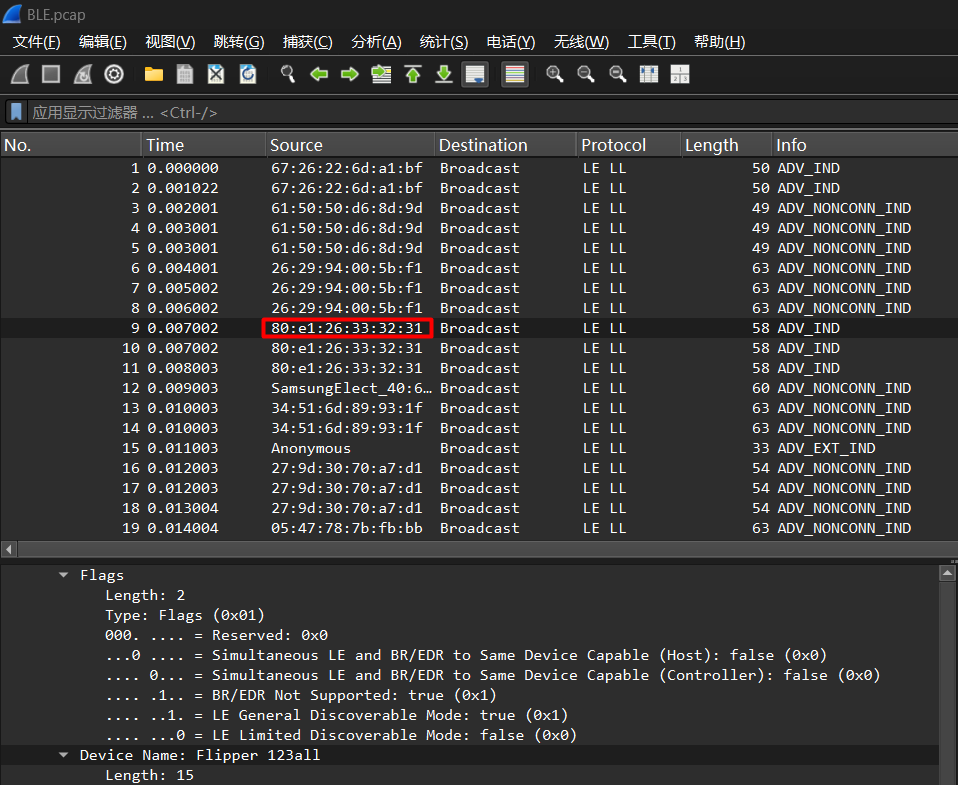Image resolution: width=958 pixels, height=785 pixels.
Task: Toggle packet colorization rules button
Action: click(x=514, y=75)
